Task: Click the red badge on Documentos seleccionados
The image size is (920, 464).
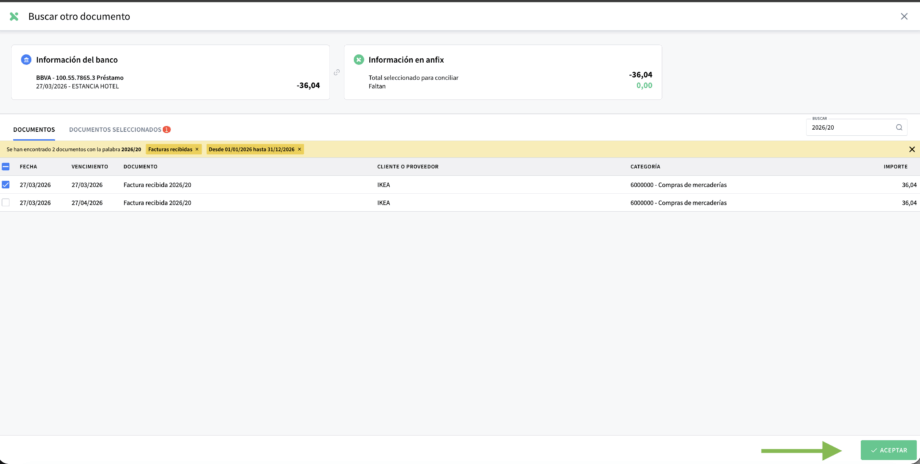Action: [x=167, y=130]
